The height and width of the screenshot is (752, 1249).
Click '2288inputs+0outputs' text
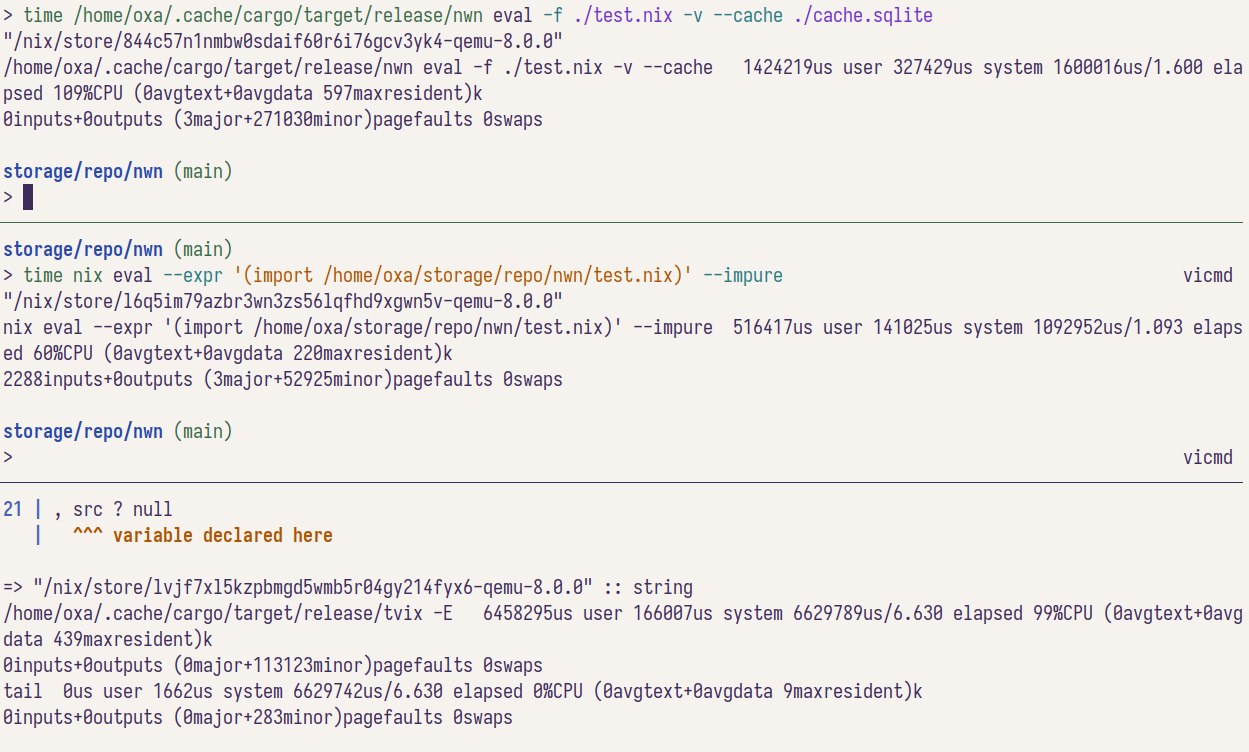point(98,379)
